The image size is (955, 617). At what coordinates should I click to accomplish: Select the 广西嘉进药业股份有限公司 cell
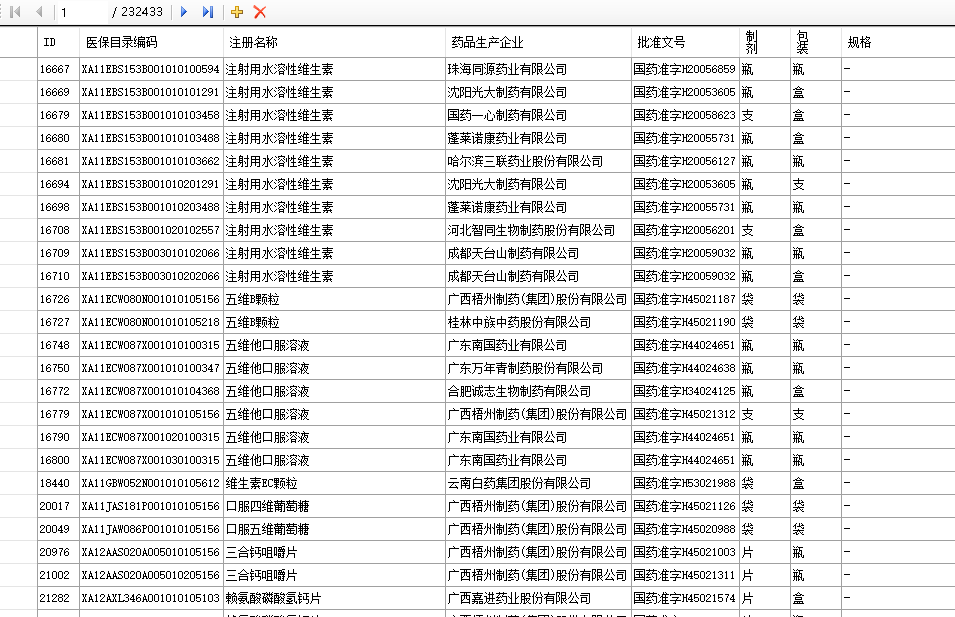[538, 599]
